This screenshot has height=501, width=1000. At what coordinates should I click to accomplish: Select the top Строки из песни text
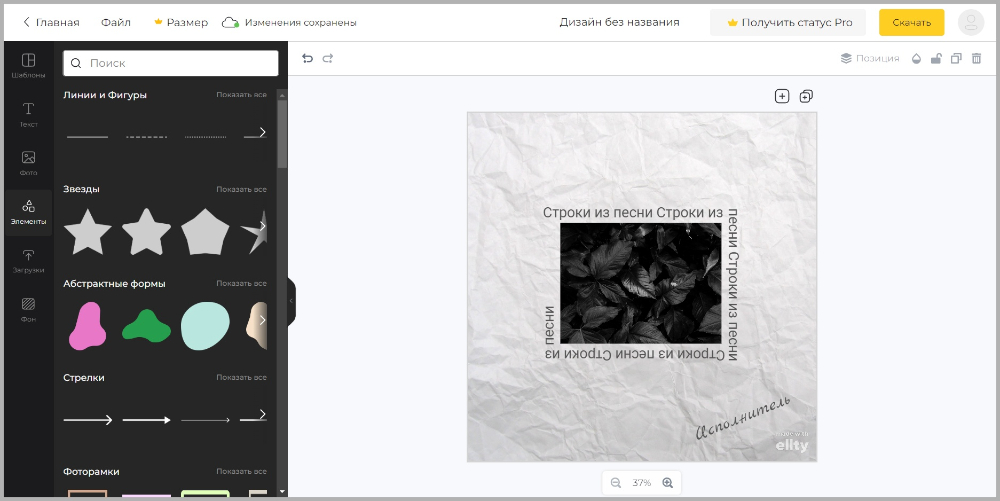[x=633, y=212]
